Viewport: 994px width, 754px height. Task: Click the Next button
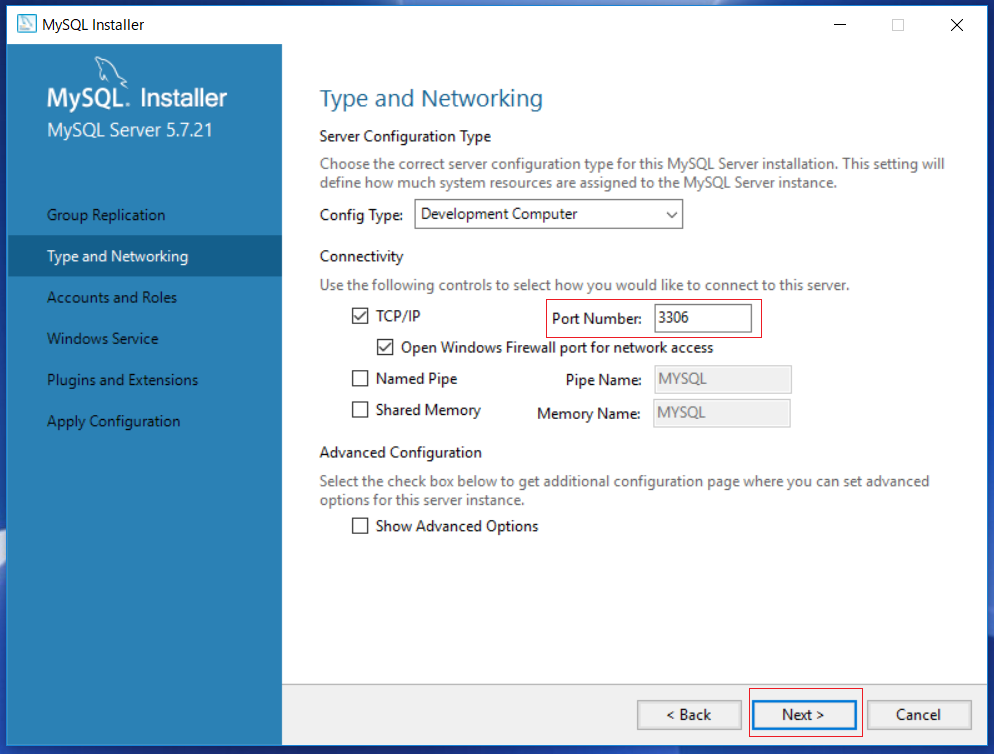804,715
